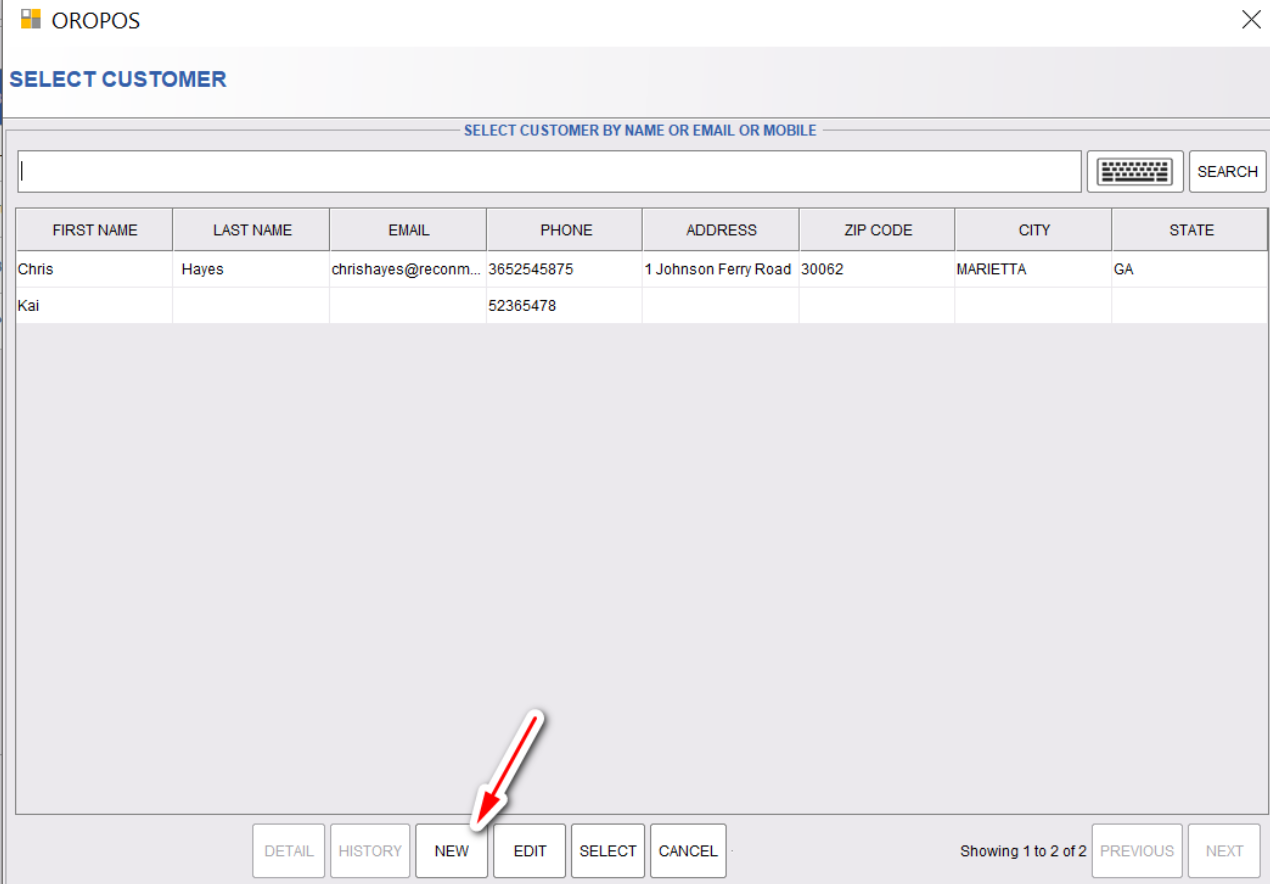Click the HISTORY button
Screen dimensions: 1270x884
(370, 851)
